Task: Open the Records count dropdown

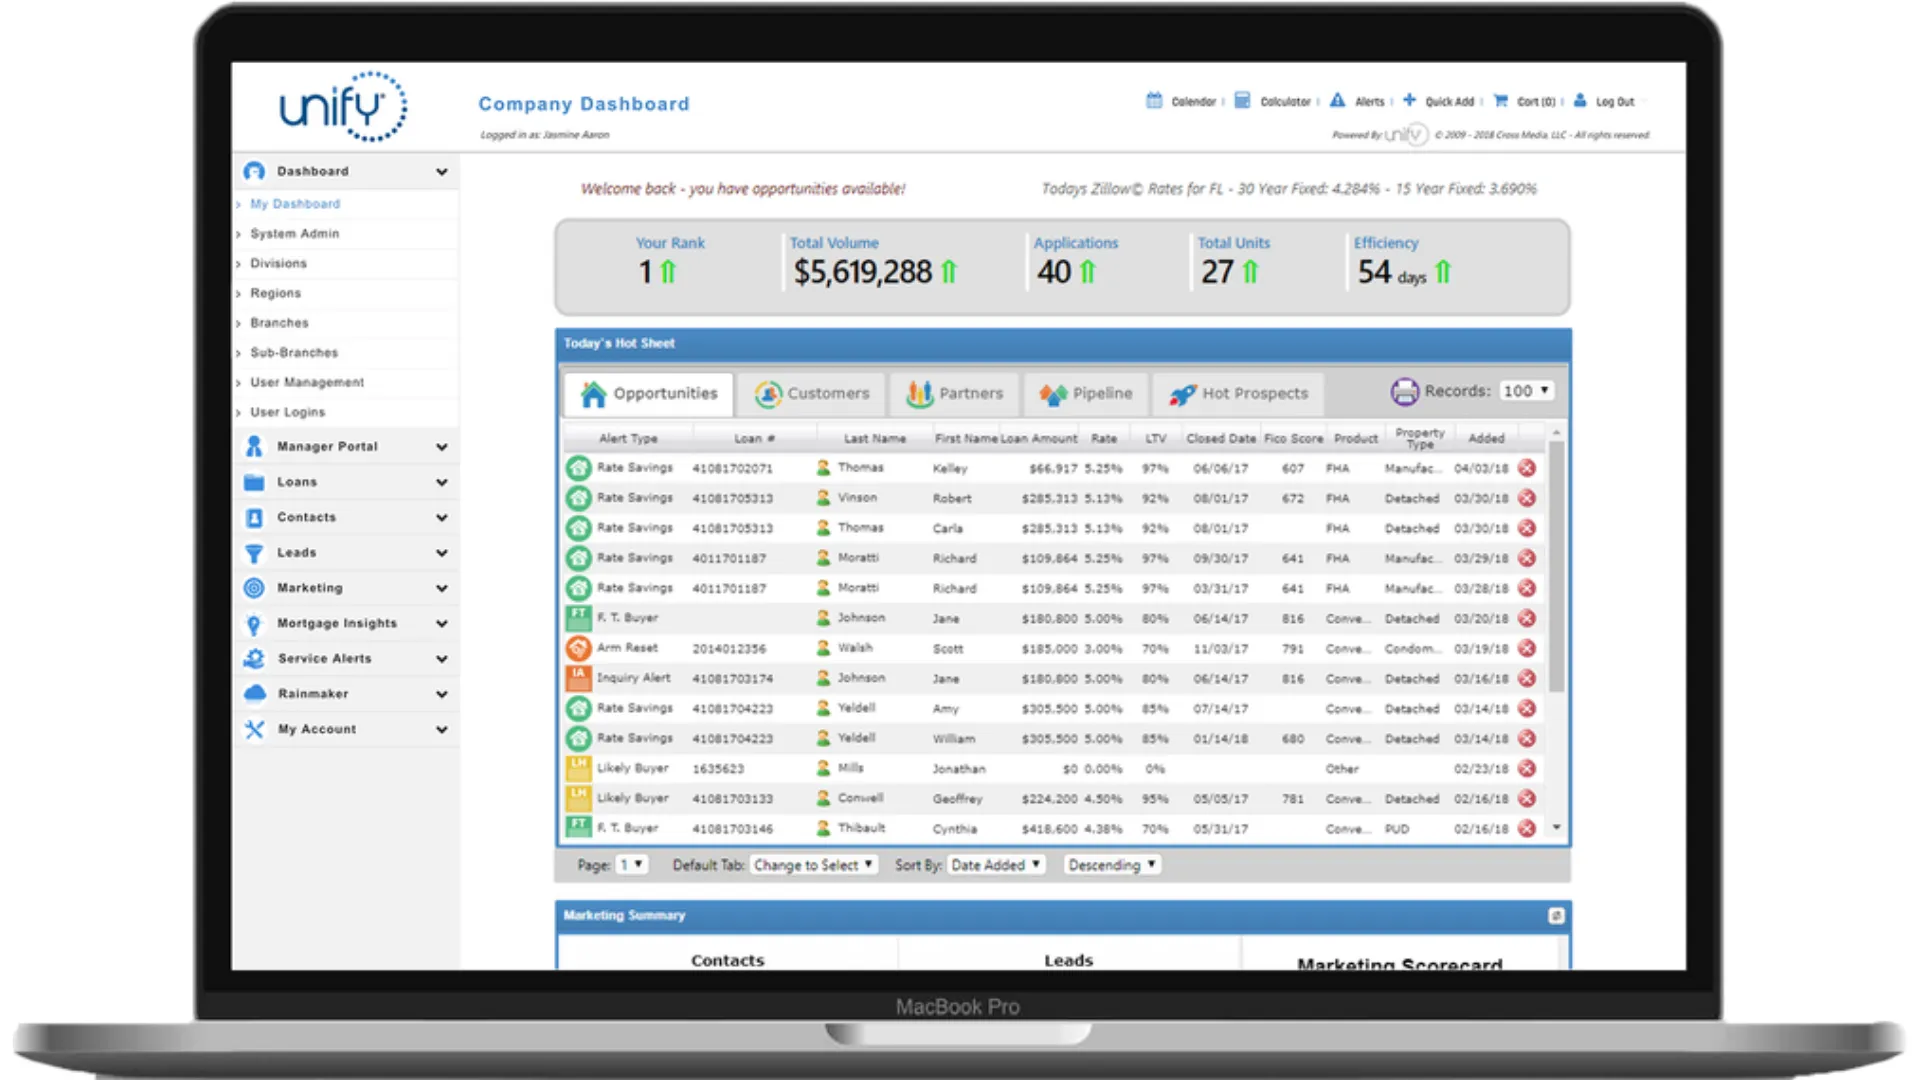Action: pyautogui.click(x=1526, y=391)
